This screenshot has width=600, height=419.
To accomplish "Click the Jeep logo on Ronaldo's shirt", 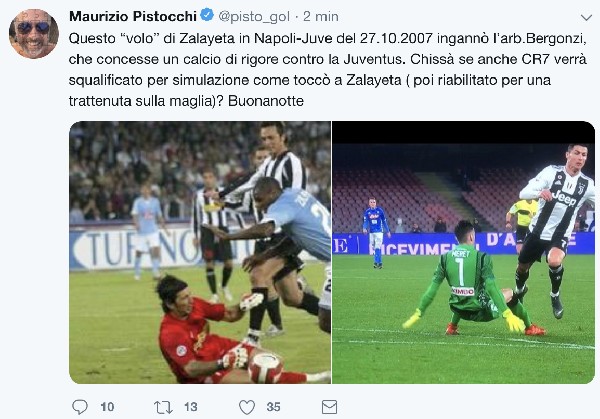I will click(564, 198).
